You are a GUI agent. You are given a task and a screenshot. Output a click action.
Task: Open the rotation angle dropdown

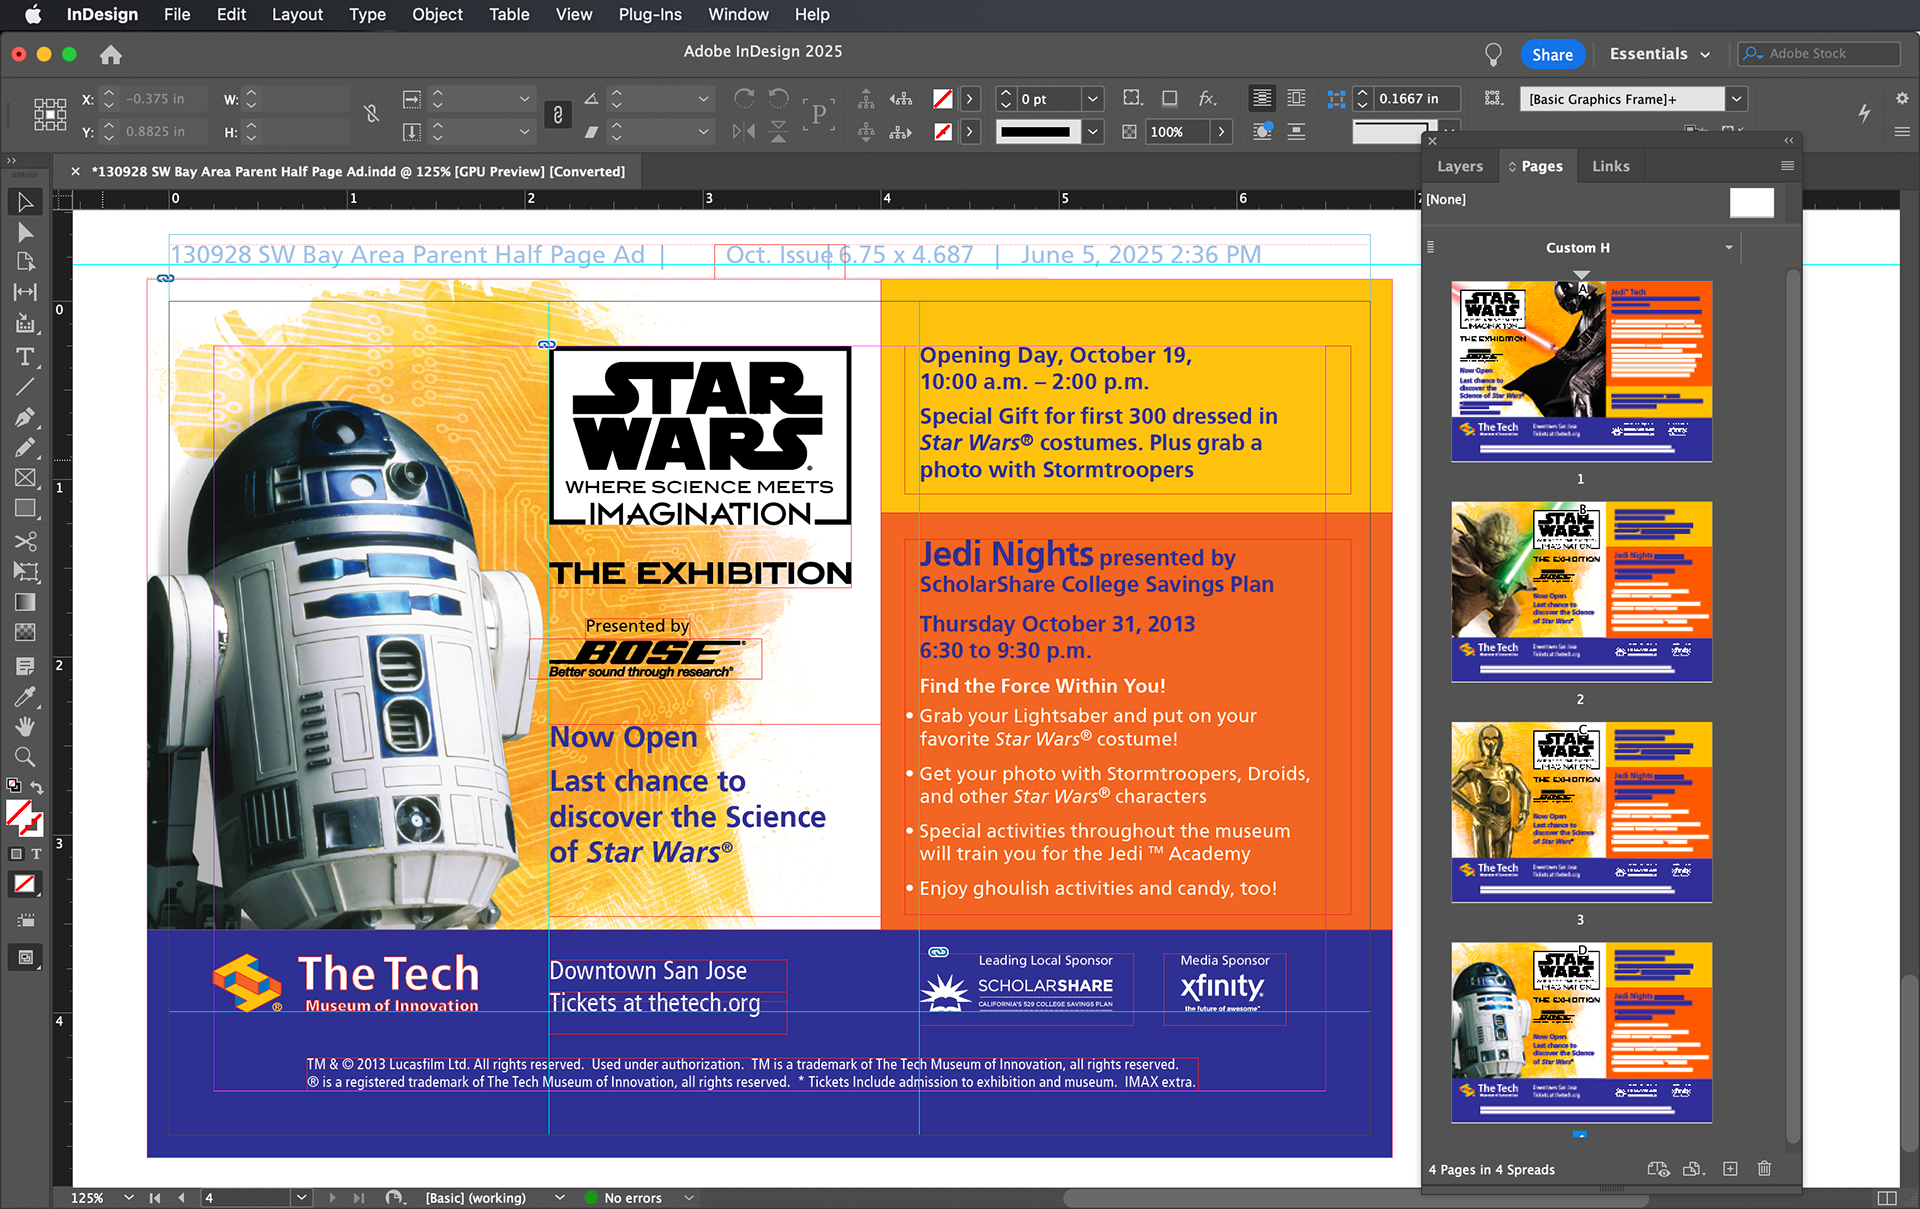coord(703,99)
